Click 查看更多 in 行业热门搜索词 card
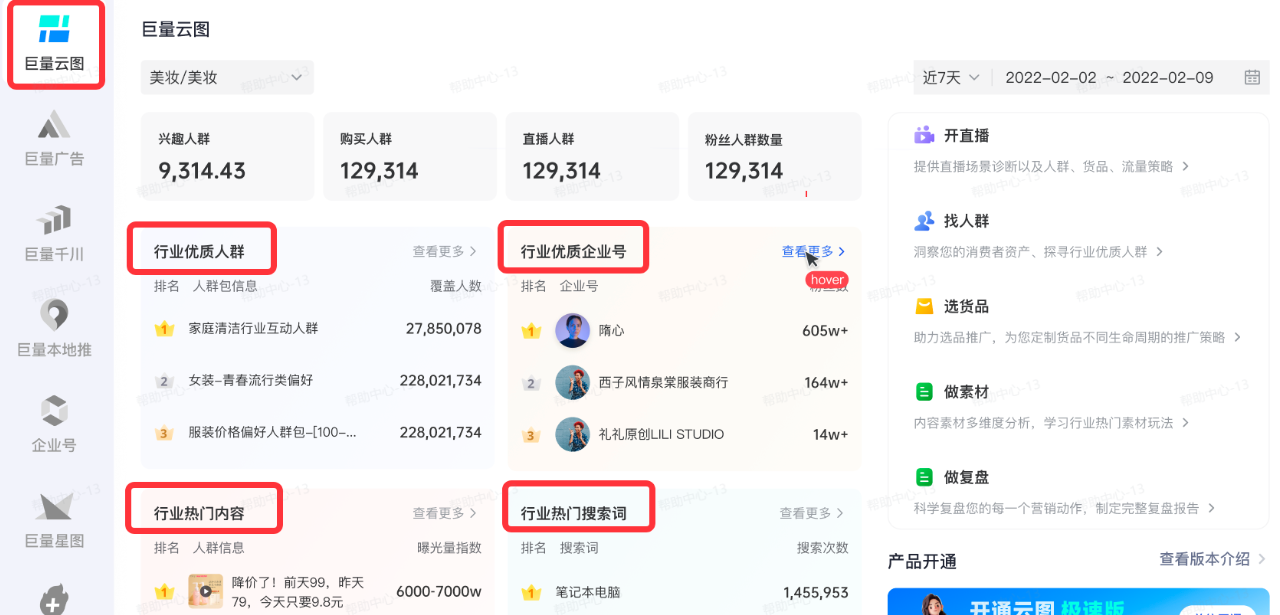This screenshot has height=615, width=1280. (812, 513)
